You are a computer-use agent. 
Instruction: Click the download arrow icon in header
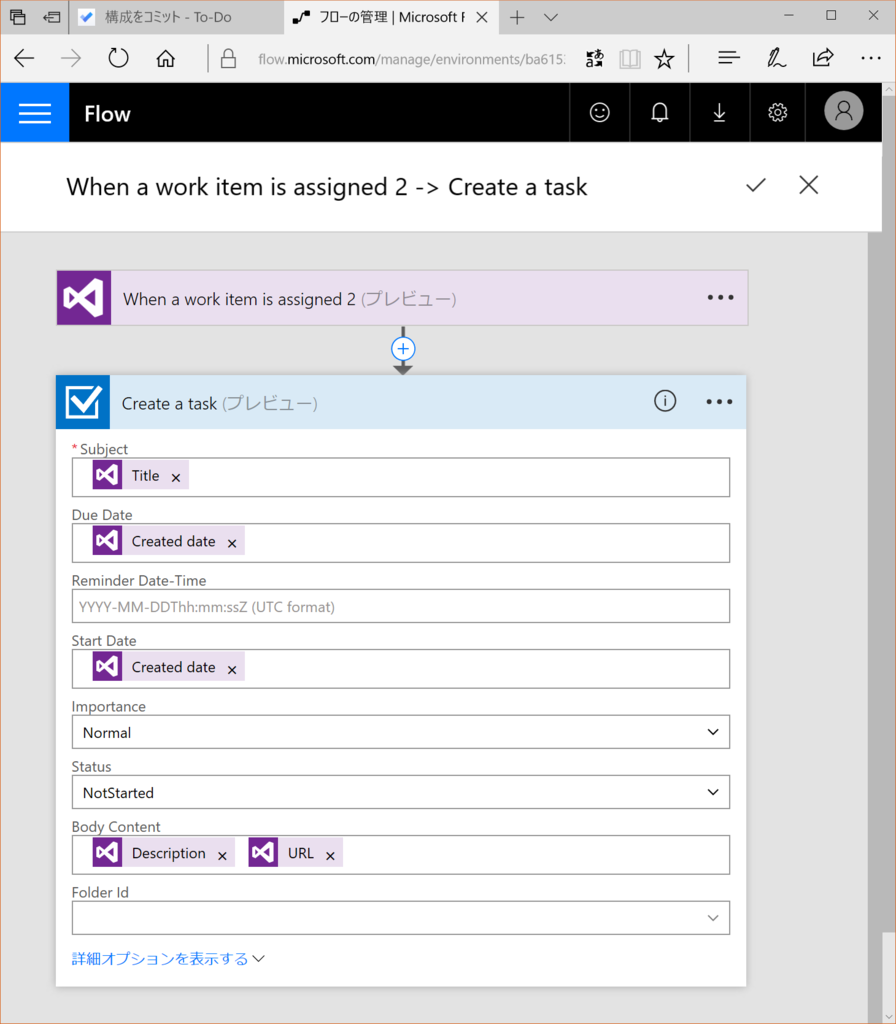719,113
